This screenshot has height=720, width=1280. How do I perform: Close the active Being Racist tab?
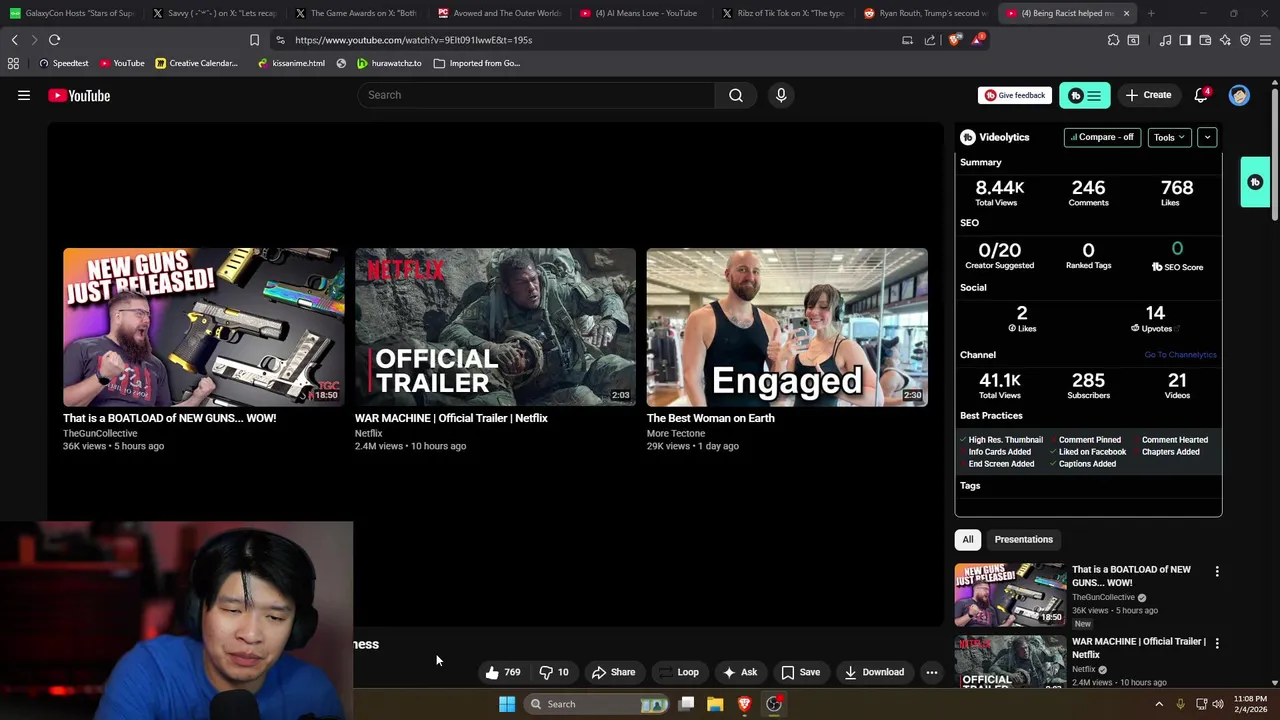[x=1126, y=13]
